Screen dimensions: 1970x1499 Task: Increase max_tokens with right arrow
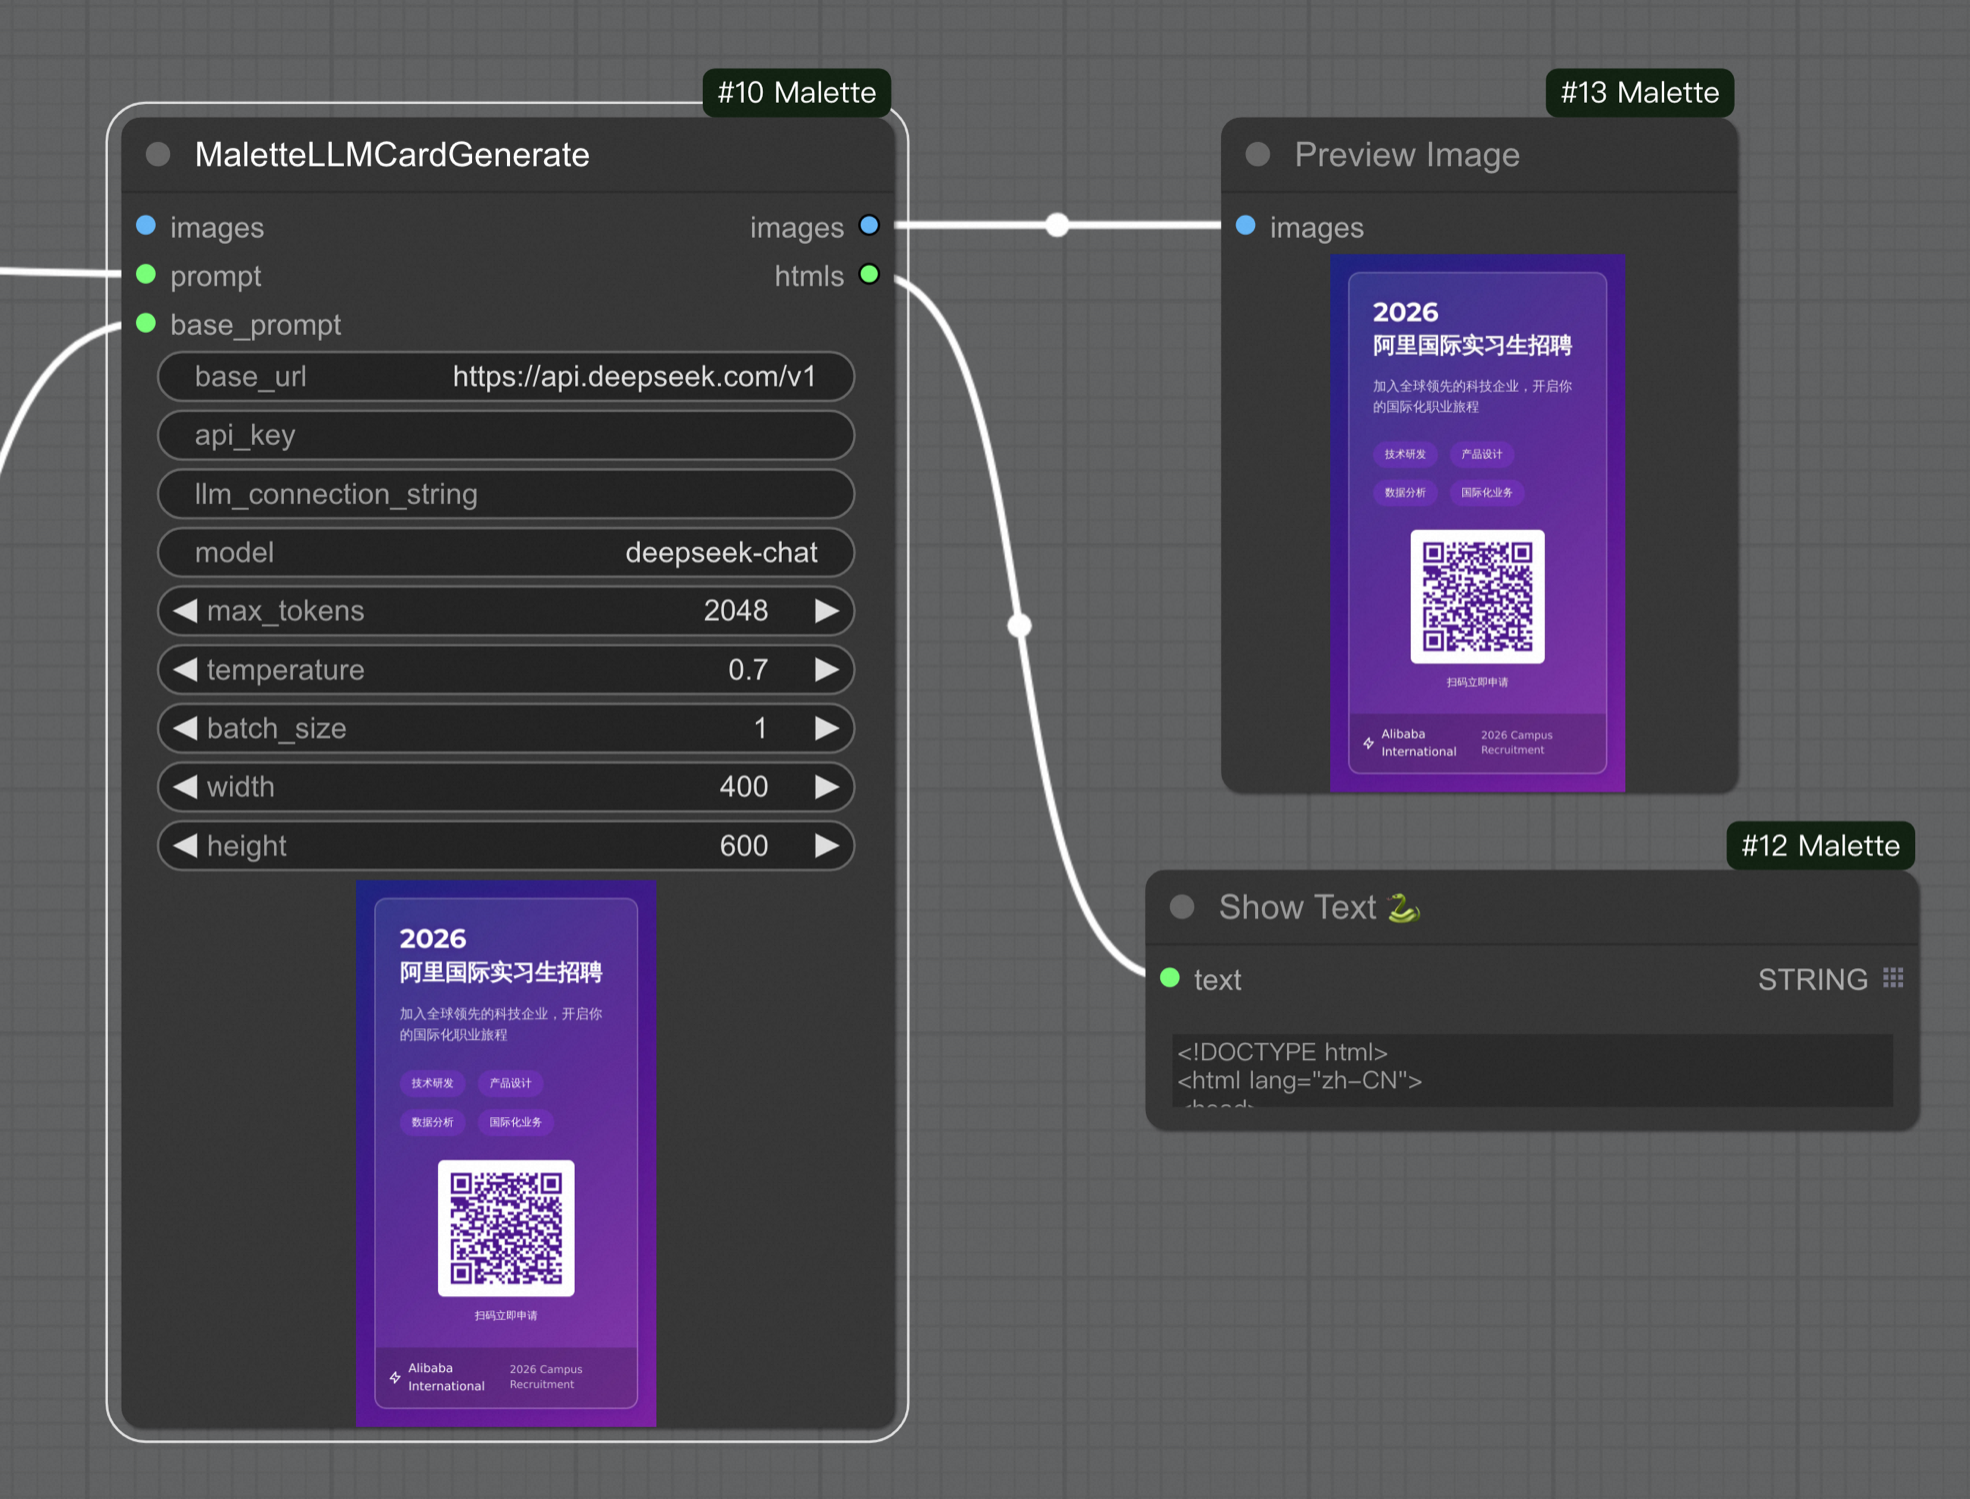click(827, 611)
